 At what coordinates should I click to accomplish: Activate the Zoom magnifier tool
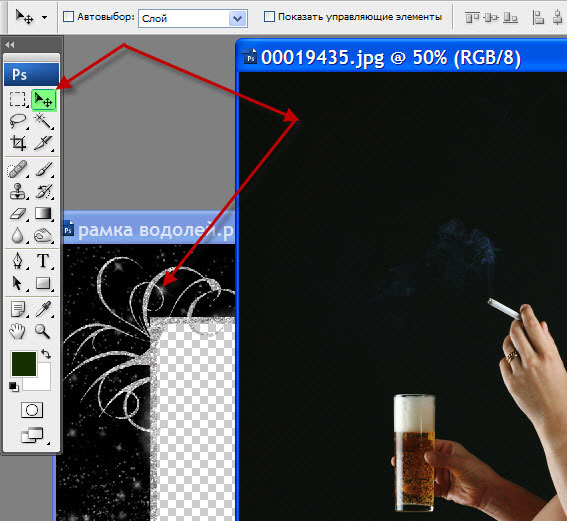[x=42, y=331]
